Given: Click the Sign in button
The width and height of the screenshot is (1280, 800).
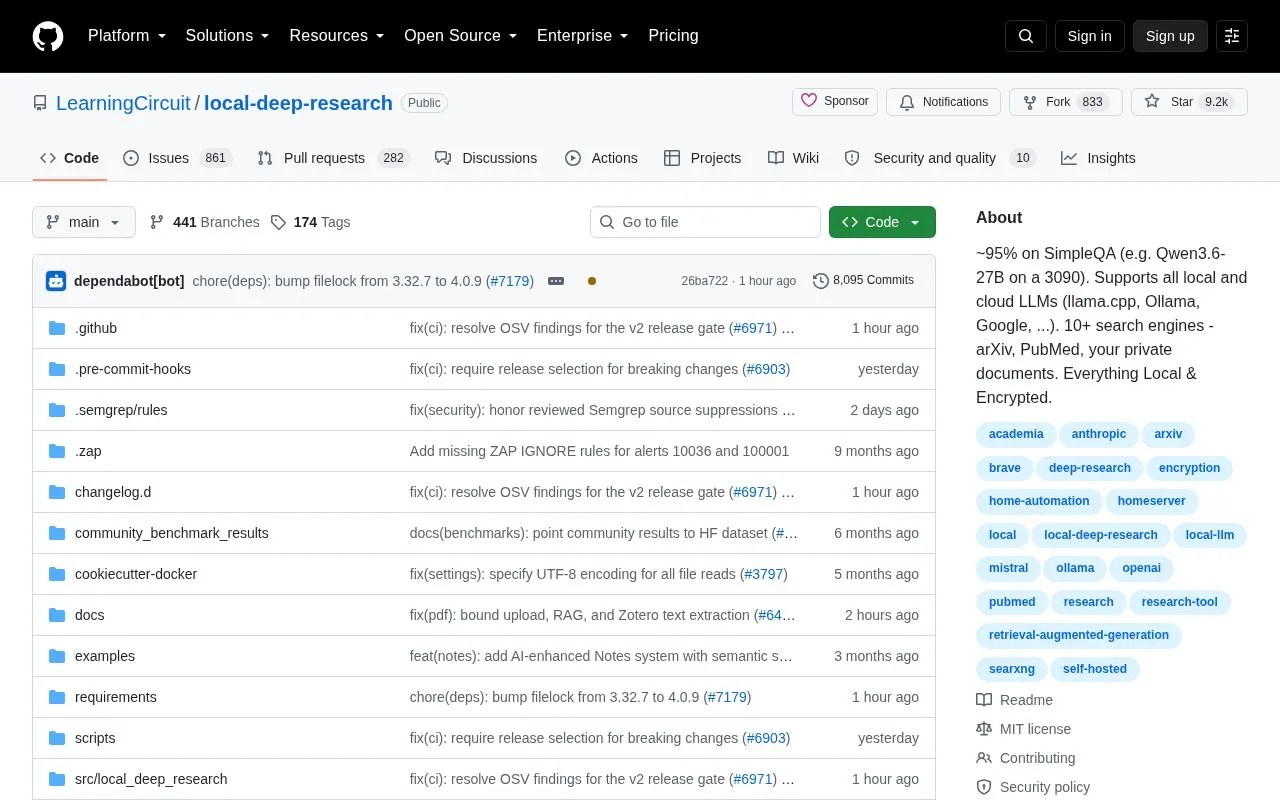Looking at the screenshot, I should point(1089,36).
